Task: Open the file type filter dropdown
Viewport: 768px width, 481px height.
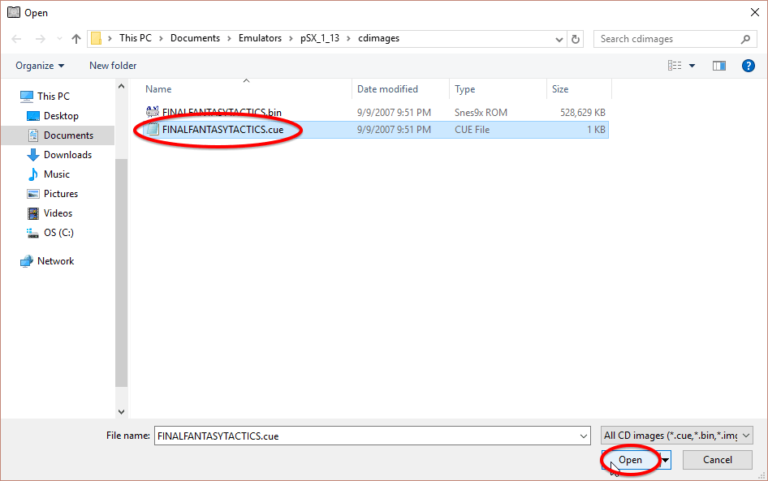Action: pyautogui.click(x=676, y=436)
